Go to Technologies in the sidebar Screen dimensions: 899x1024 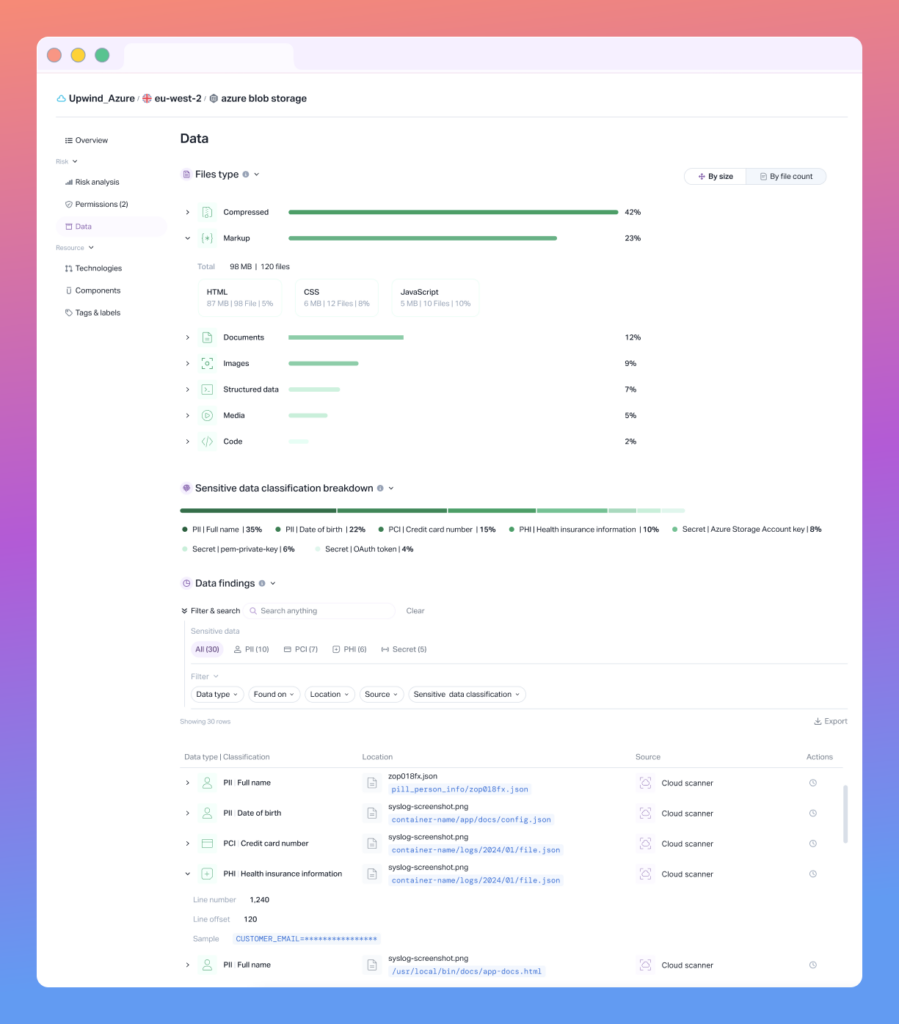click(98, 268)
